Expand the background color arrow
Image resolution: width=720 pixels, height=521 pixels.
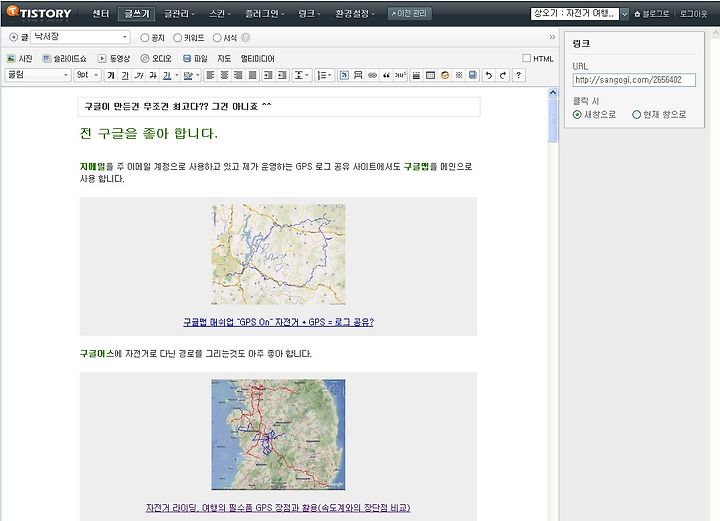click(x=198, y=75)
